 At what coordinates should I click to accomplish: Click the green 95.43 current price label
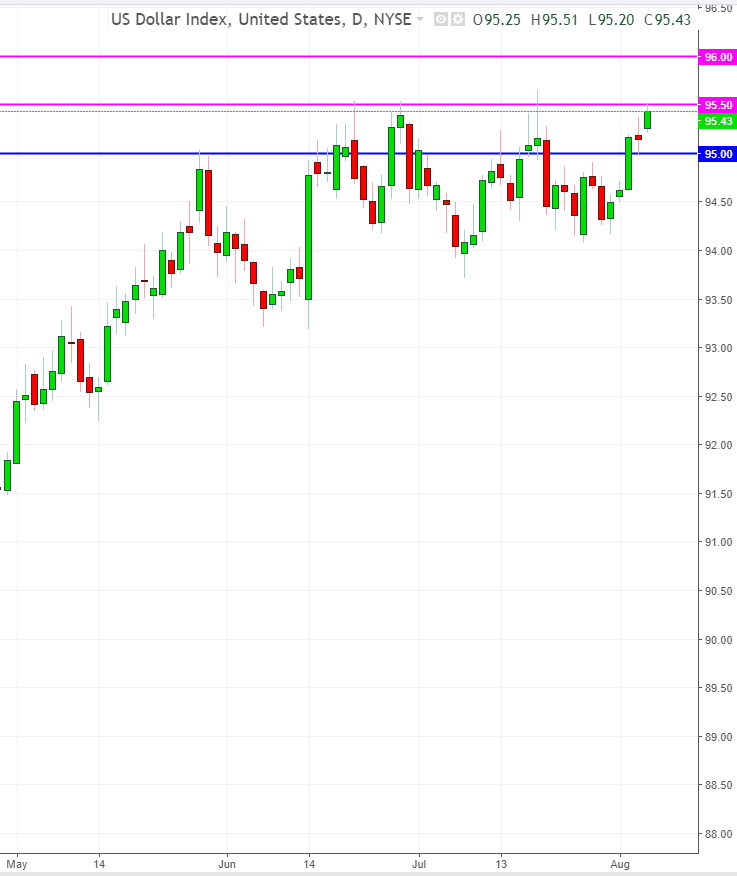718,121
